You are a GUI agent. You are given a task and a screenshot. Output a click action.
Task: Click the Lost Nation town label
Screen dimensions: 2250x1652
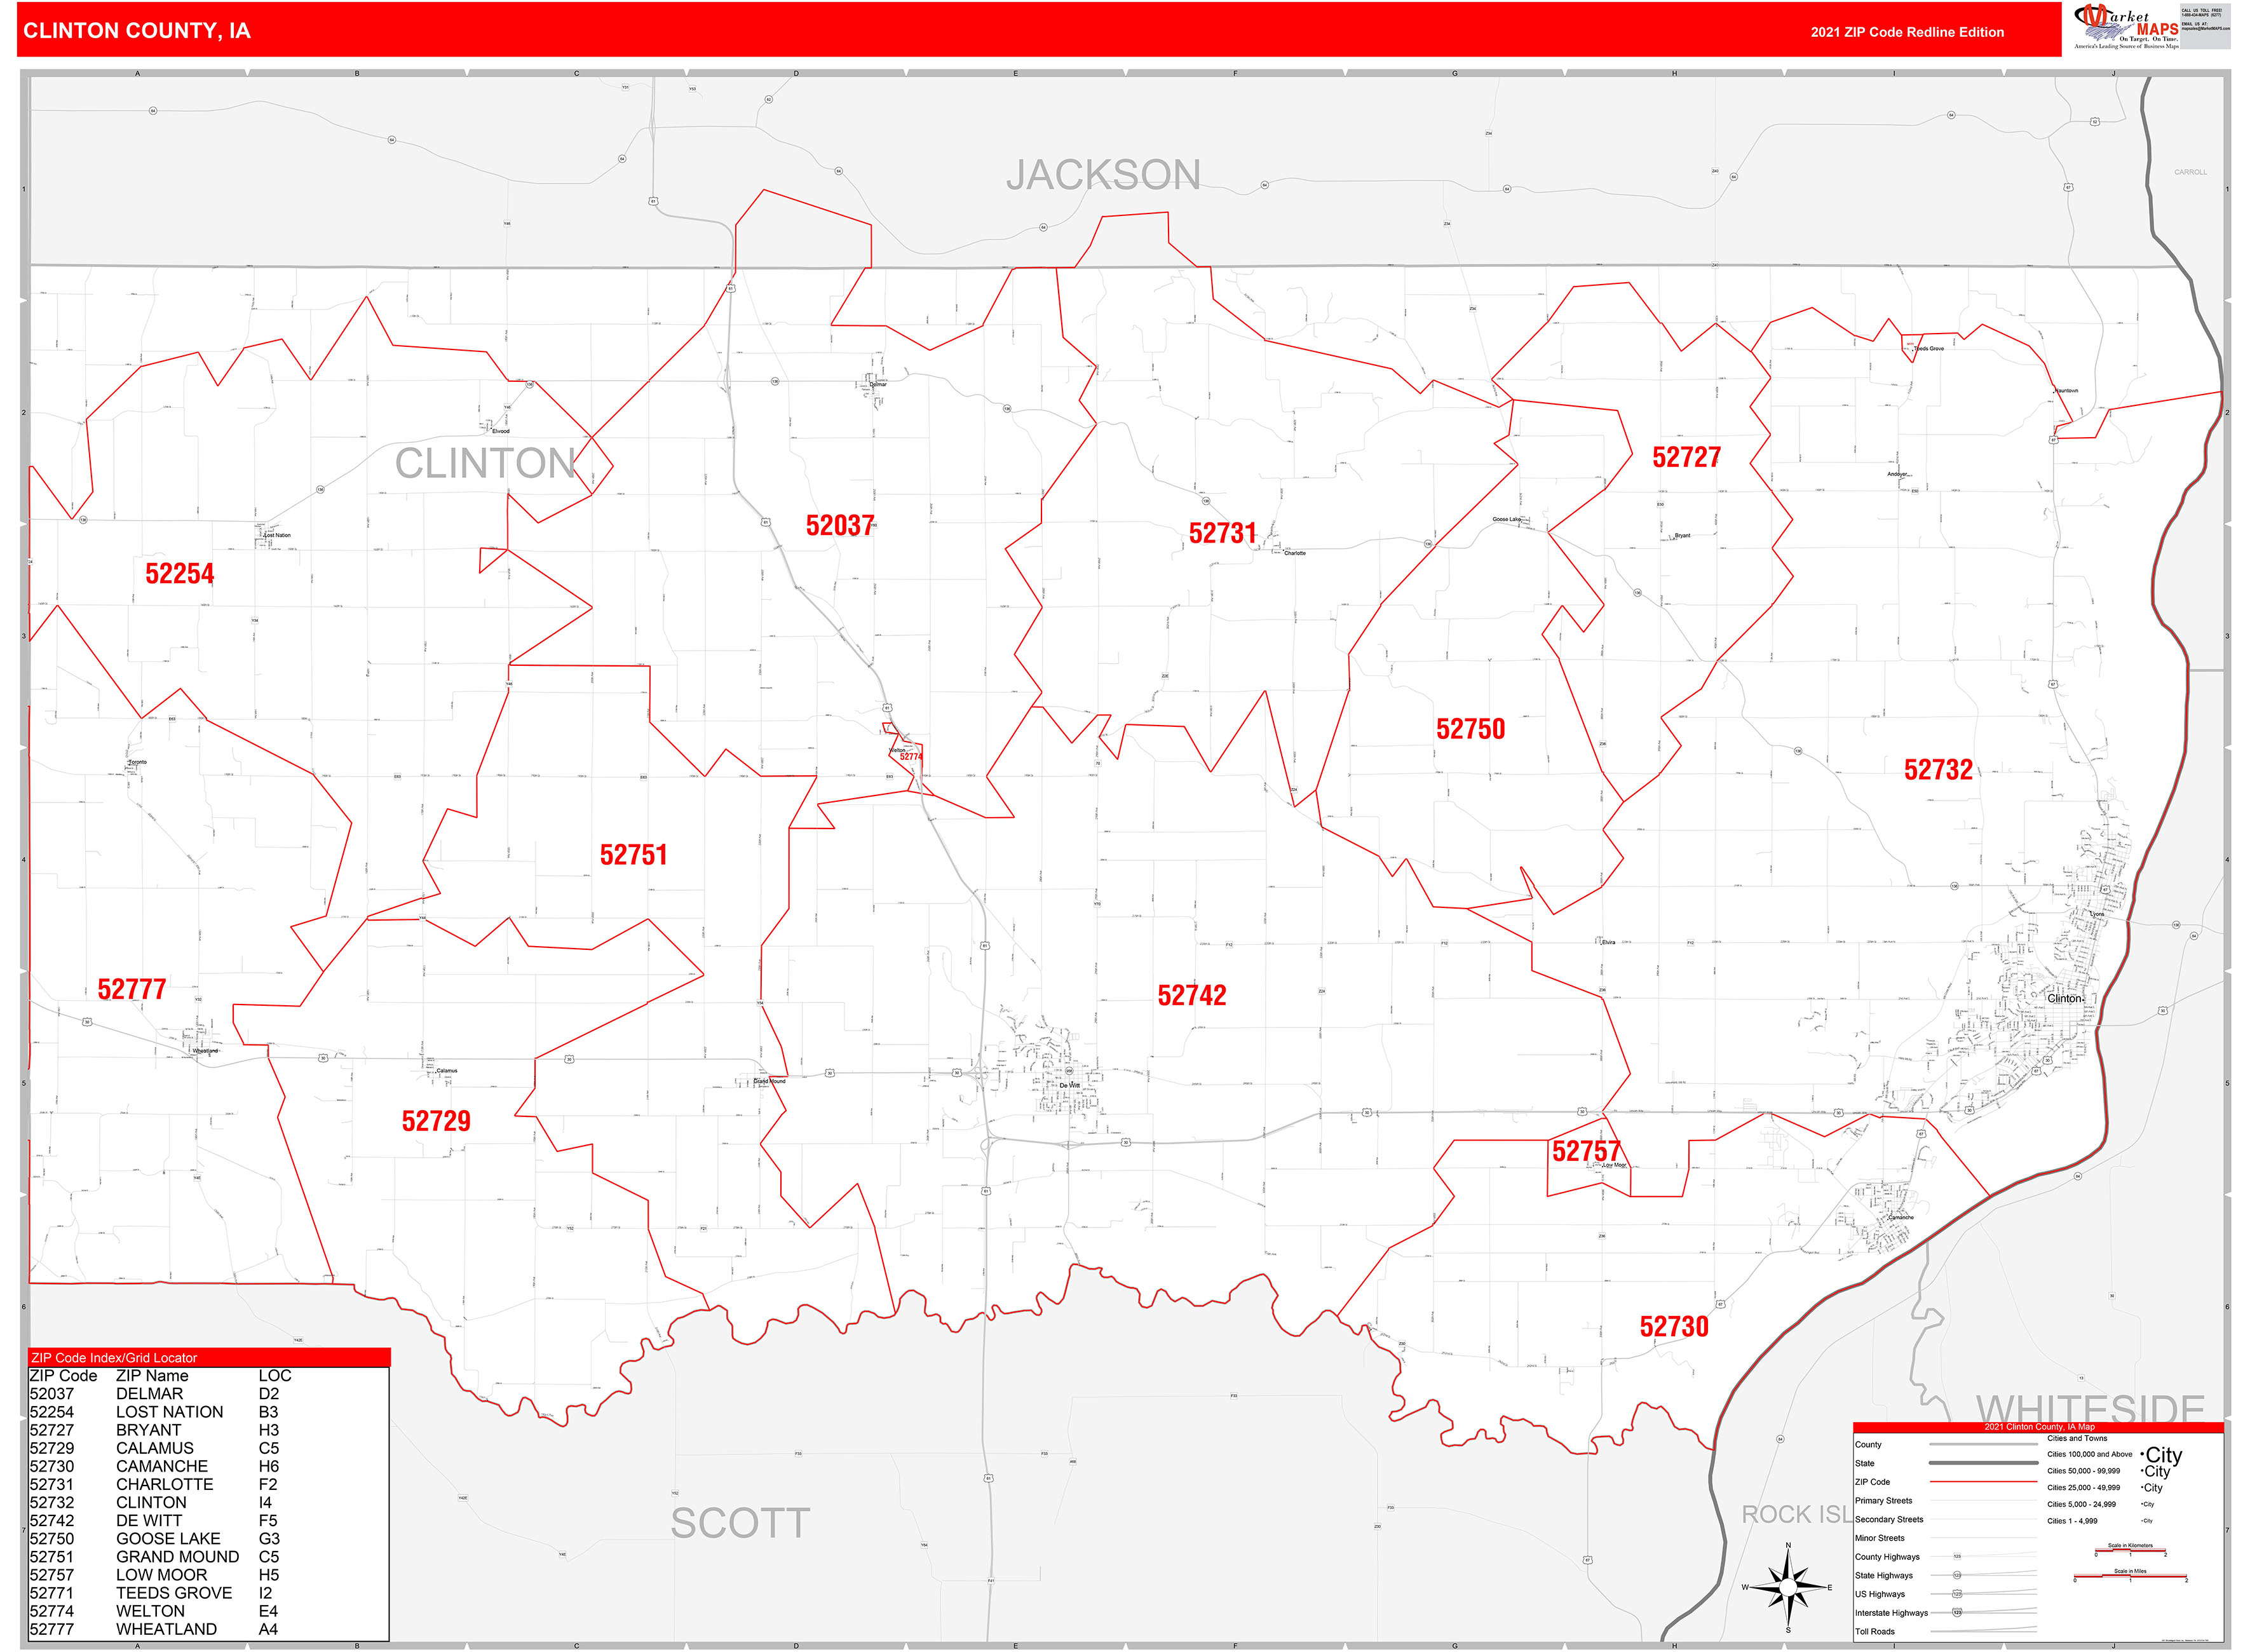(x=278, y=535)
